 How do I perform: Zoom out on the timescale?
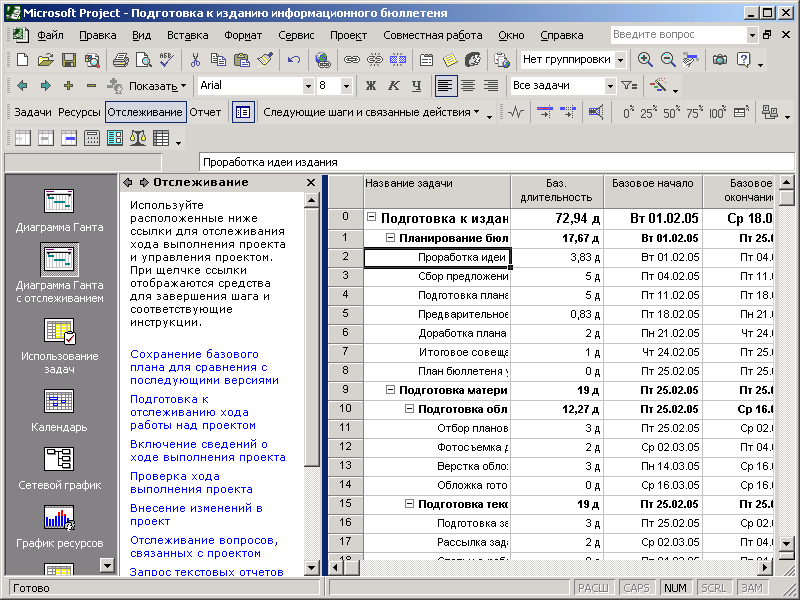tap(668, 60)
